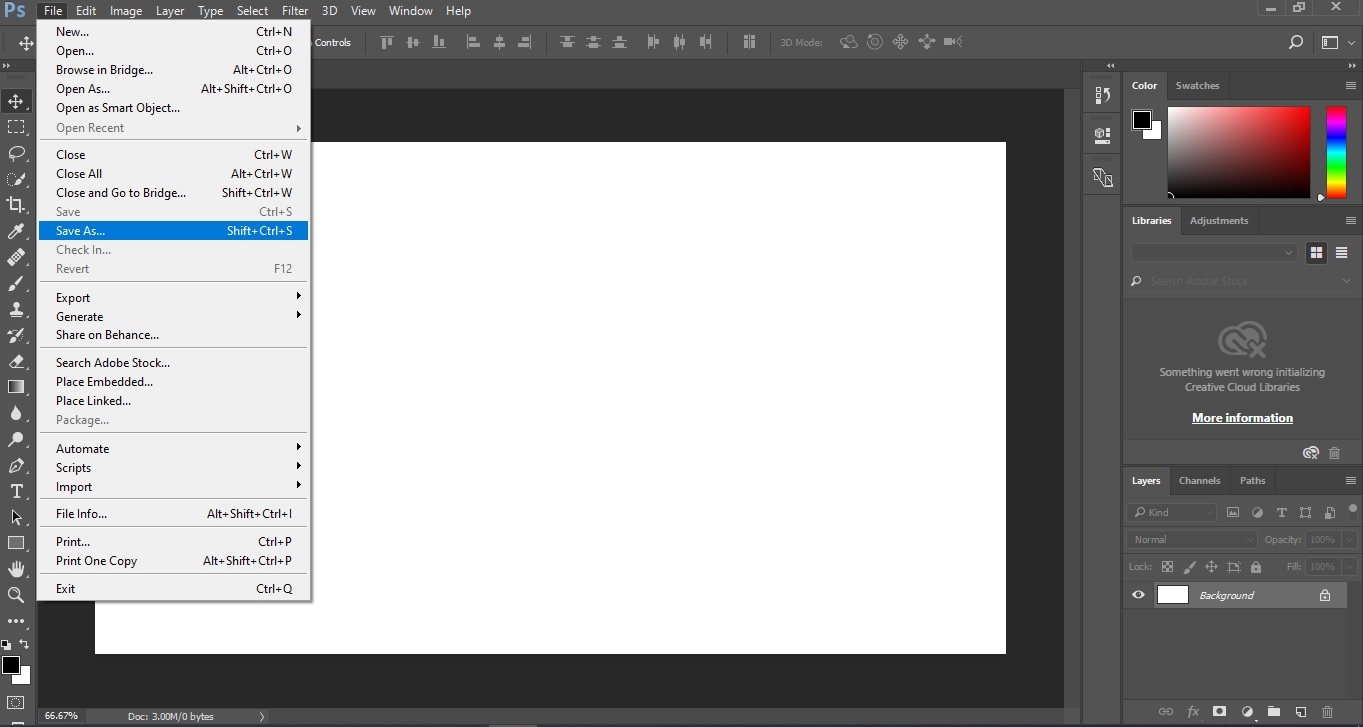Select the Eraser tool
This screenshot has height=727, width=1363.
click(16, 361)
